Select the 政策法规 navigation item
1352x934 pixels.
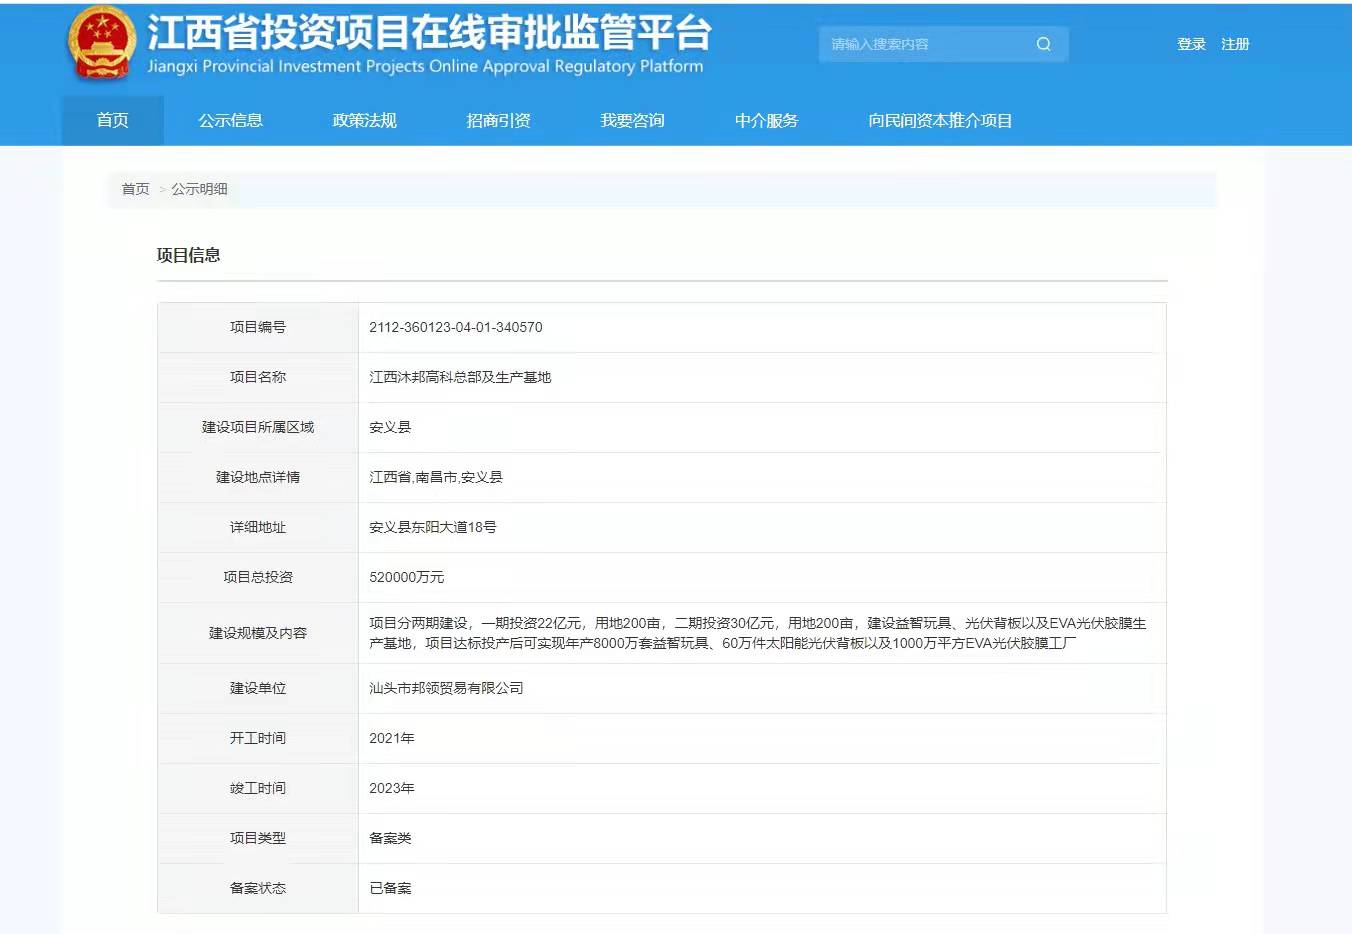click(364, 121)
